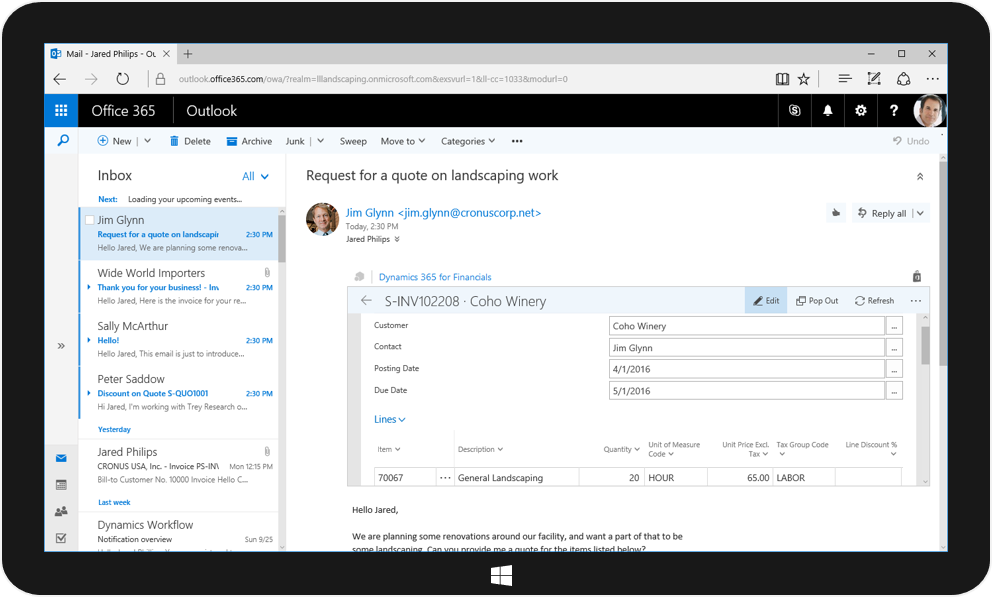992x597 pixels.
Task: Open the Office 365 app launcher grid
Action: tap(61, 111)
